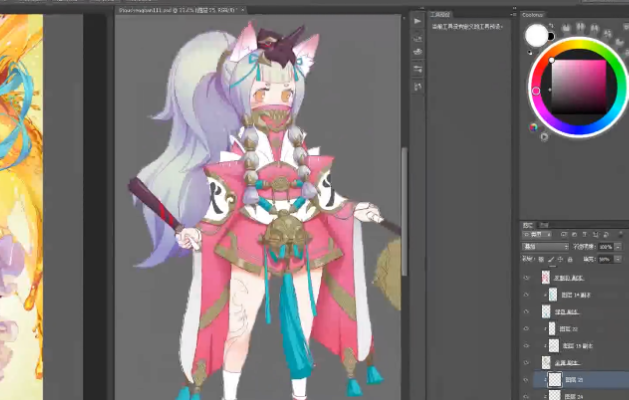
Task: Open the opacity slider dropdown arrow
Action: [618, 247]
